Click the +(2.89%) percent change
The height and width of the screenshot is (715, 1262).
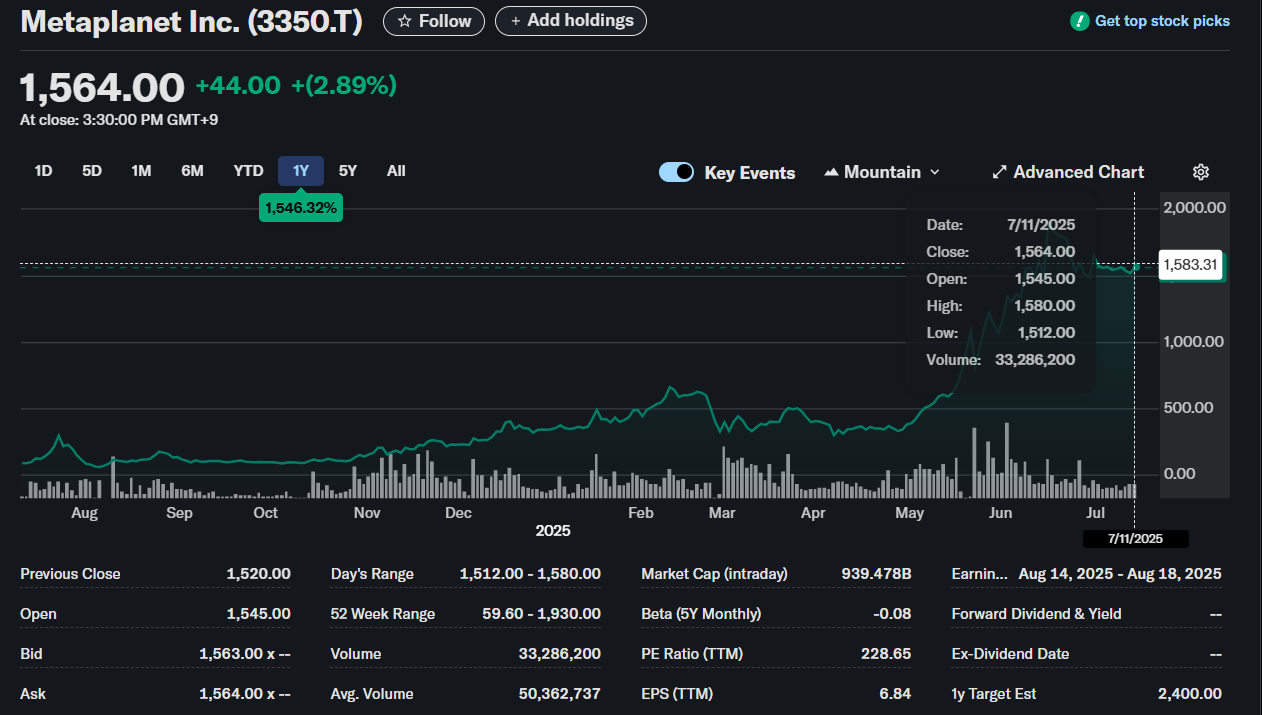(x=344, y=86)
